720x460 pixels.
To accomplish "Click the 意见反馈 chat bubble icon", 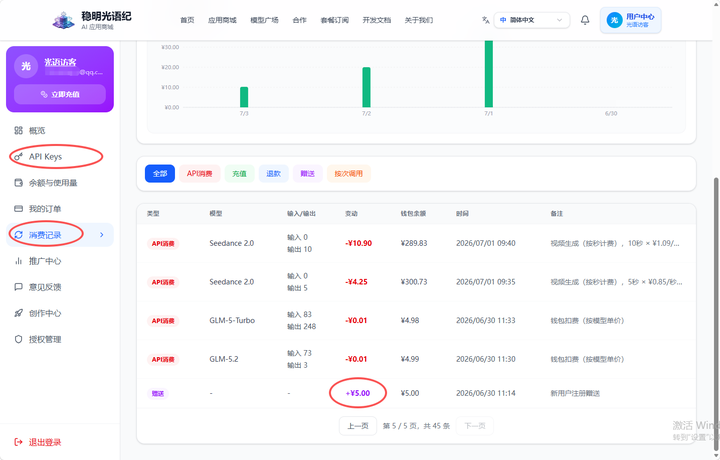I will (x=18, y=287).
